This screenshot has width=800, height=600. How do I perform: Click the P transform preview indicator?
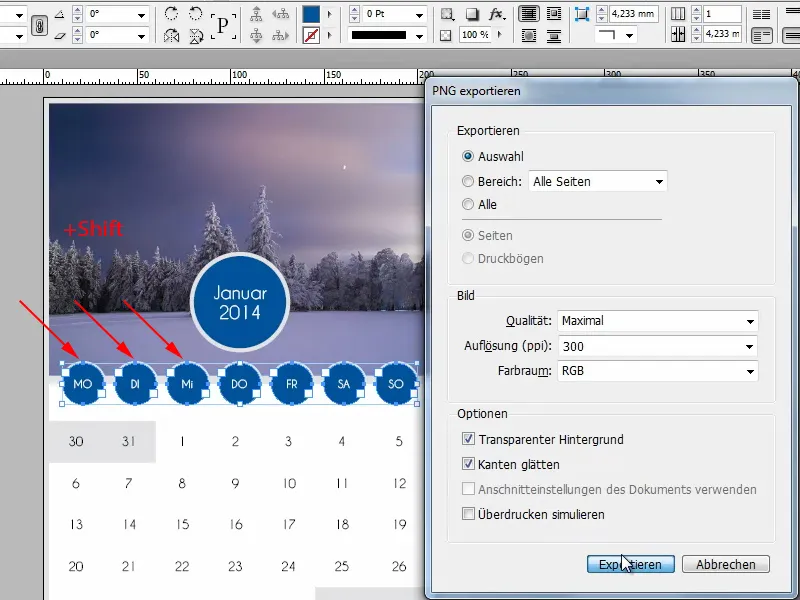pyautogui.click(x=223, y=25)
